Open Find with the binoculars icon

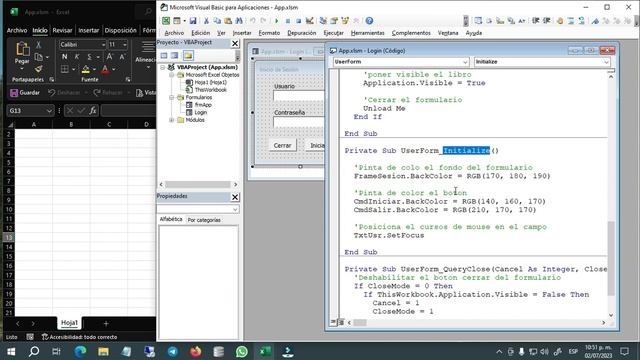point(239,20)
